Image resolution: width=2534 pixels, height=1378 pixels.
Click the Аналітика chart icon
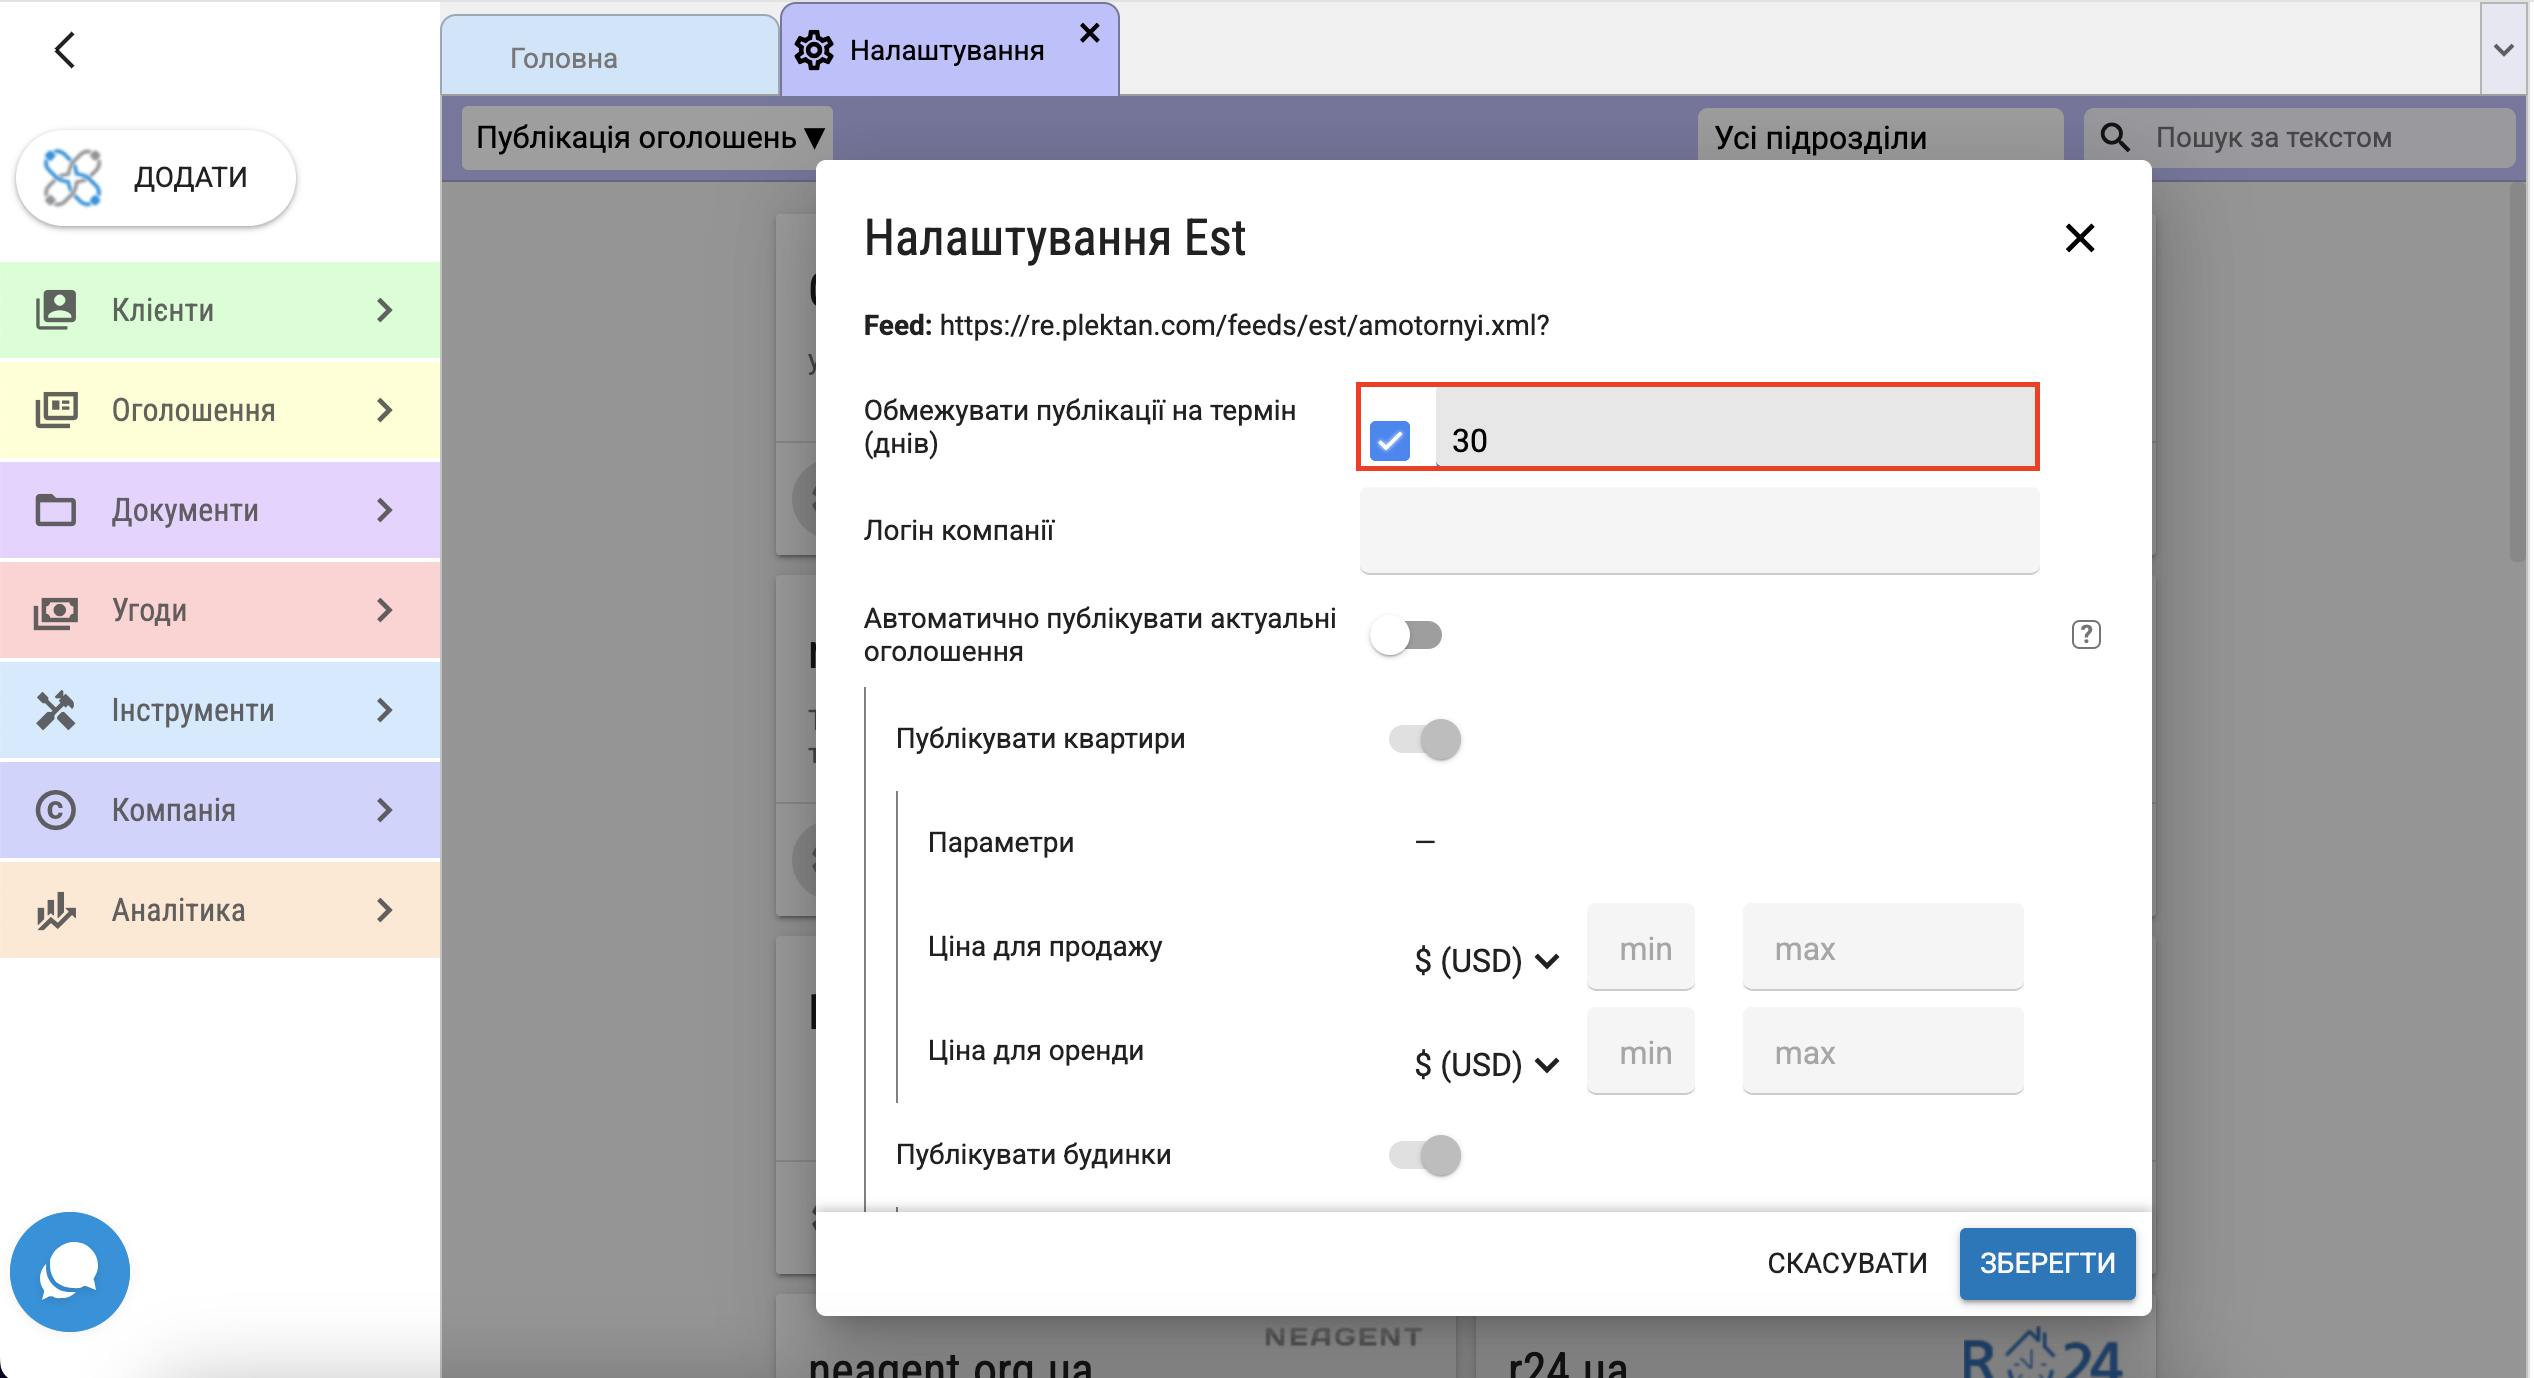(56, 910)
